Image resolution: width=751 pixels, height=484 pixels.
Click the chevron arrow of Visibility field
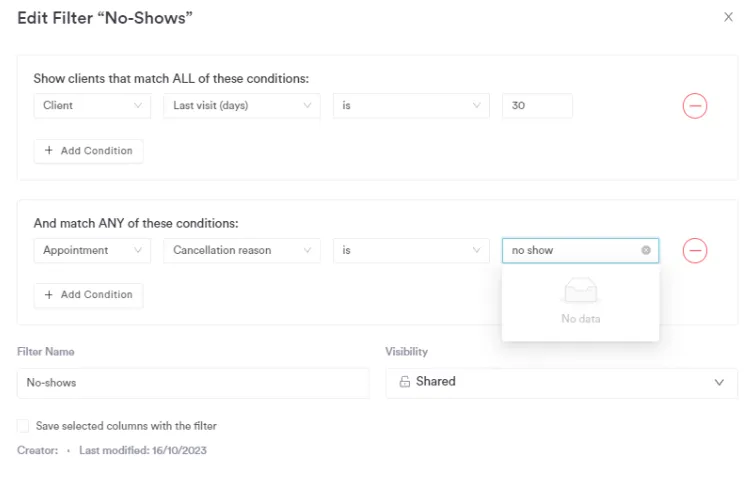[718, 382]
